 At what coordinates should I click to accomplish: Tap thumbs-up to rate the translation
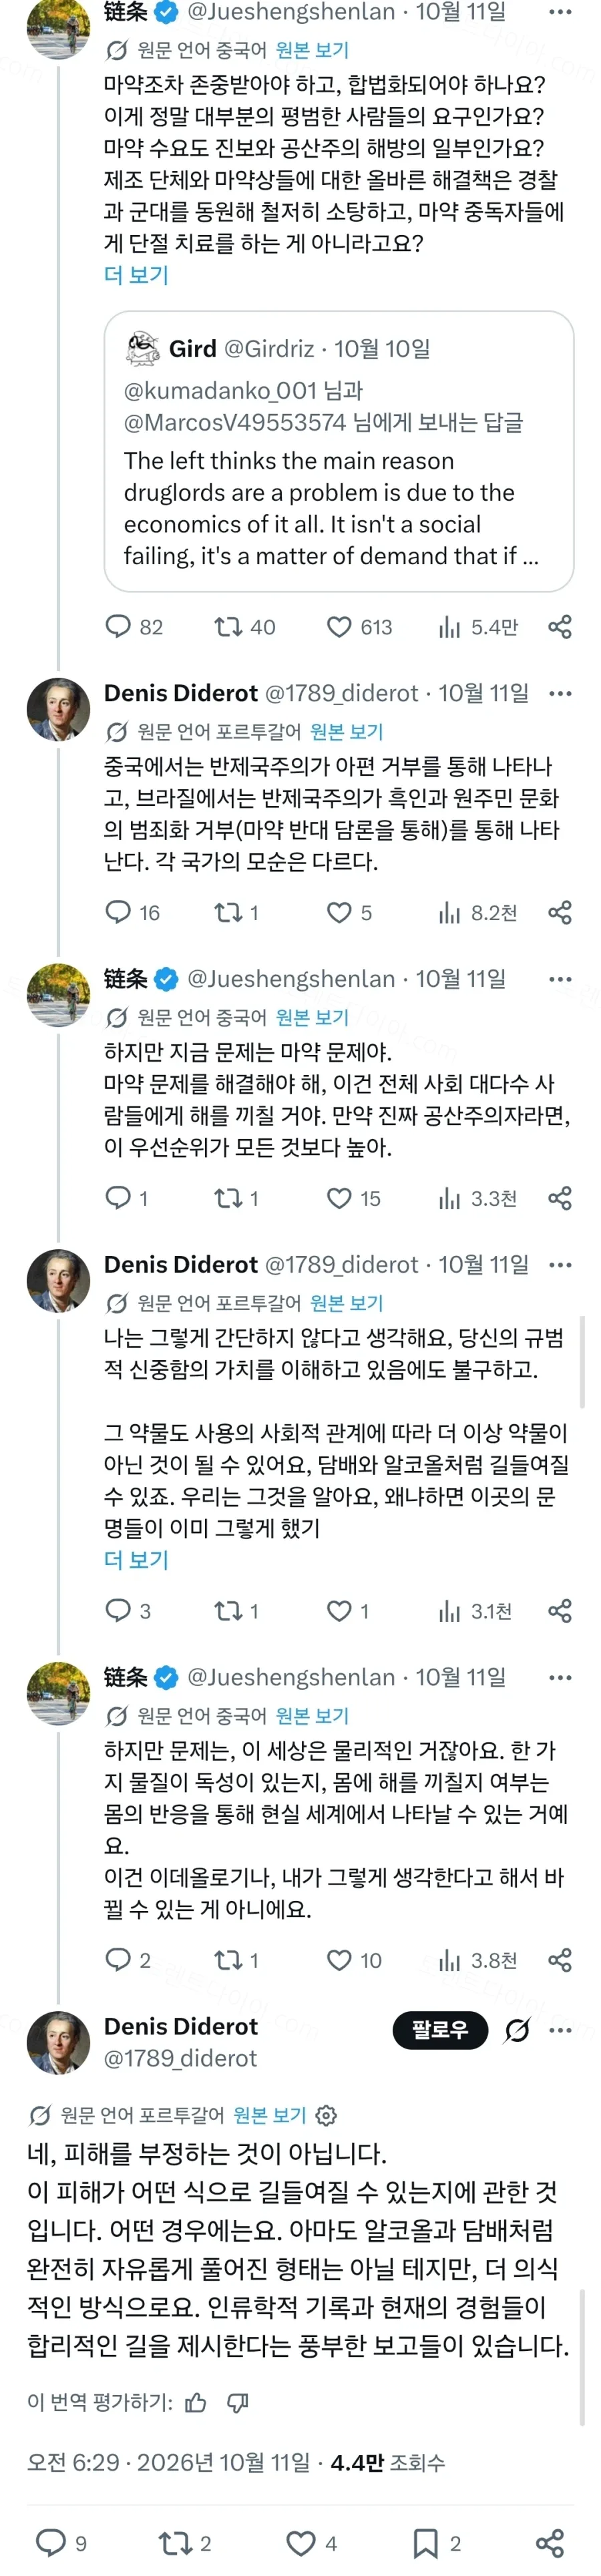(196, 2402)
